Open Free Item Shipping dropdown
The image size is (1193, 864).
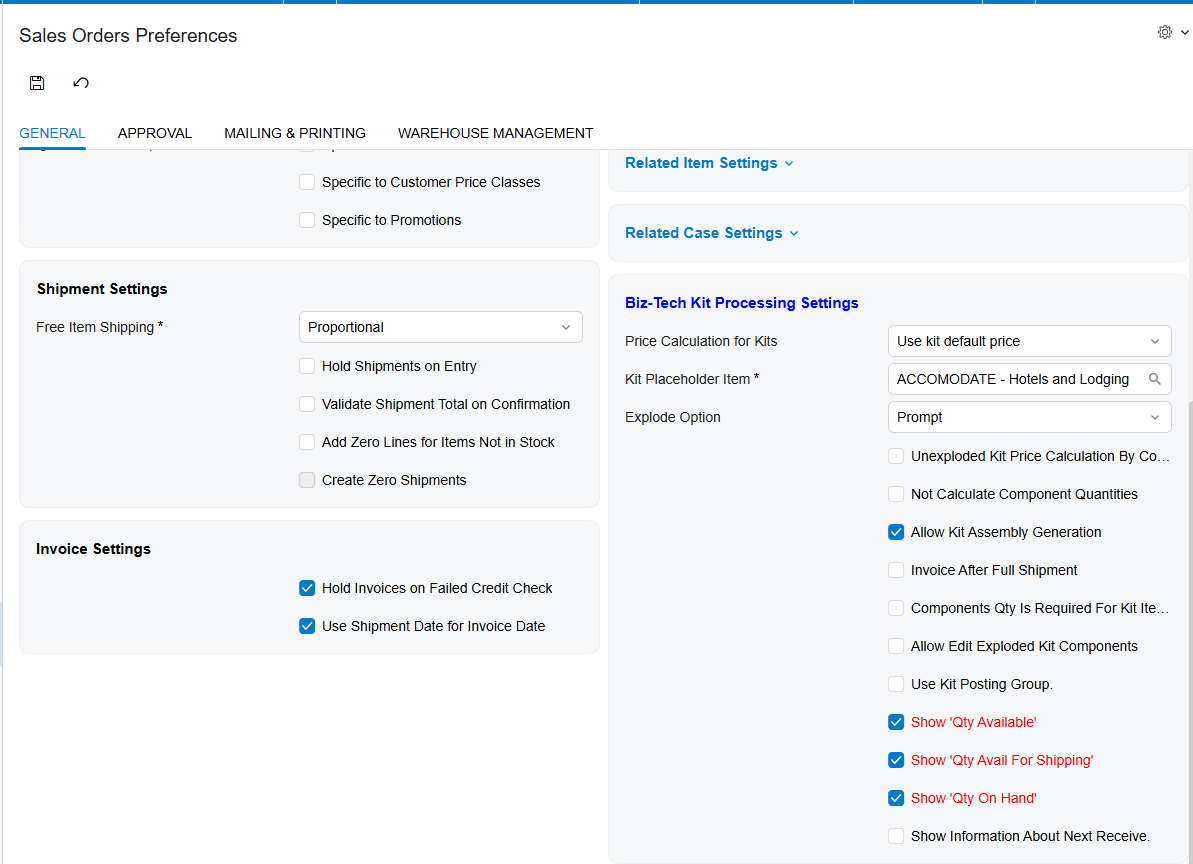(x=441, y=327)
